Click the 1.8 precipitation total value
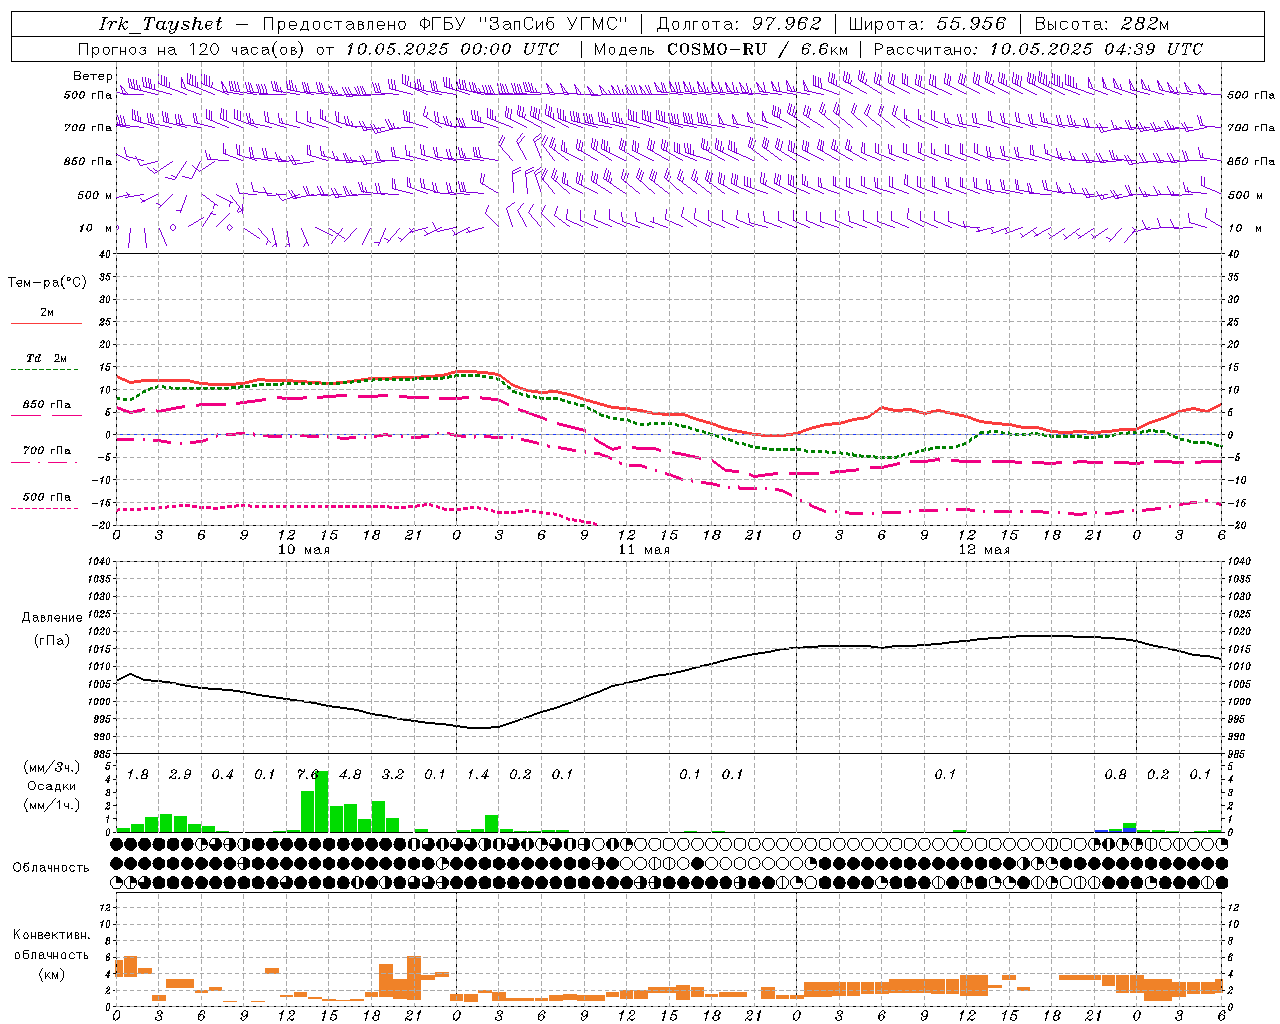 [x=138, y=774]
